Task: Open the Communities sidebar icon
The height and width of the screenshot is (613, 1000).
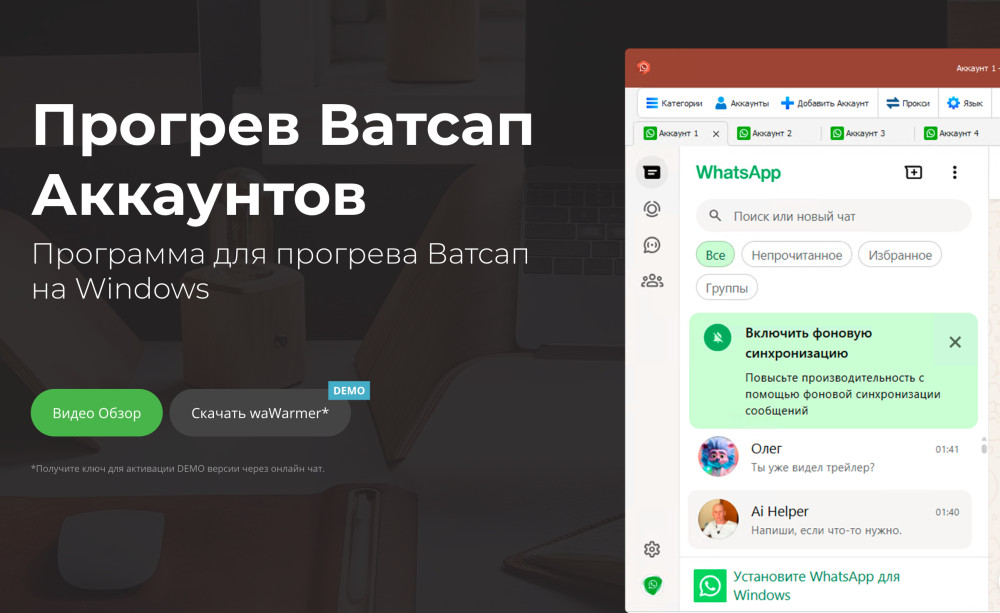Action: click(652, 281)
